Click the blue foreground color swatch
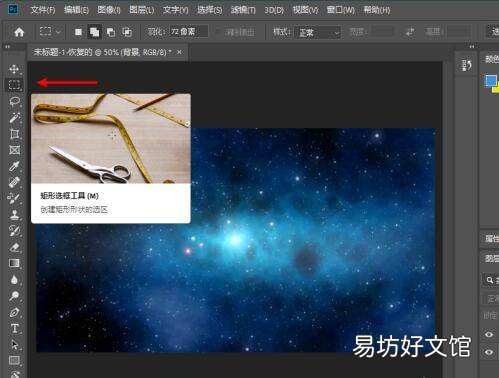The image size is (499, 378). 490,81
